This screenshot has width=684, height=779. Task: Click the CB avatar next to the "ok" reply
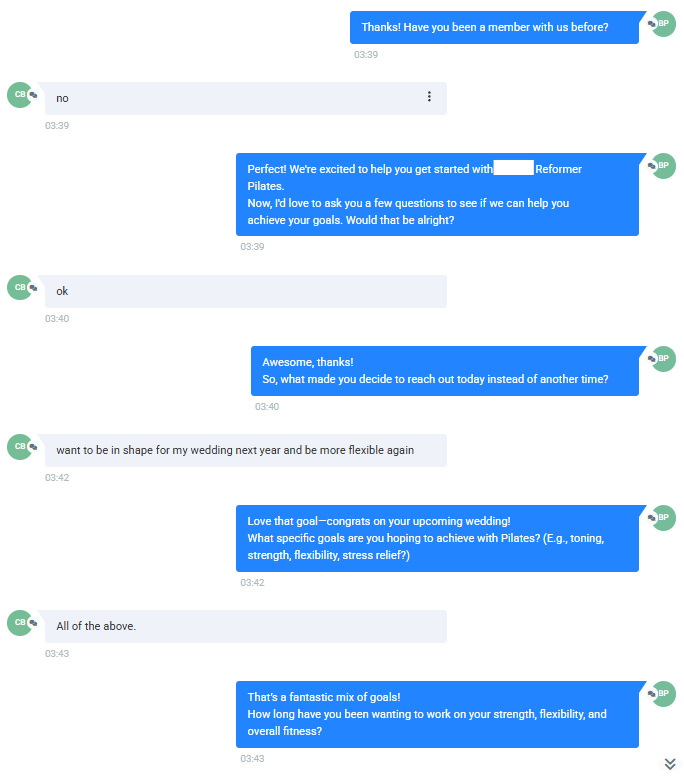point(19,287)
